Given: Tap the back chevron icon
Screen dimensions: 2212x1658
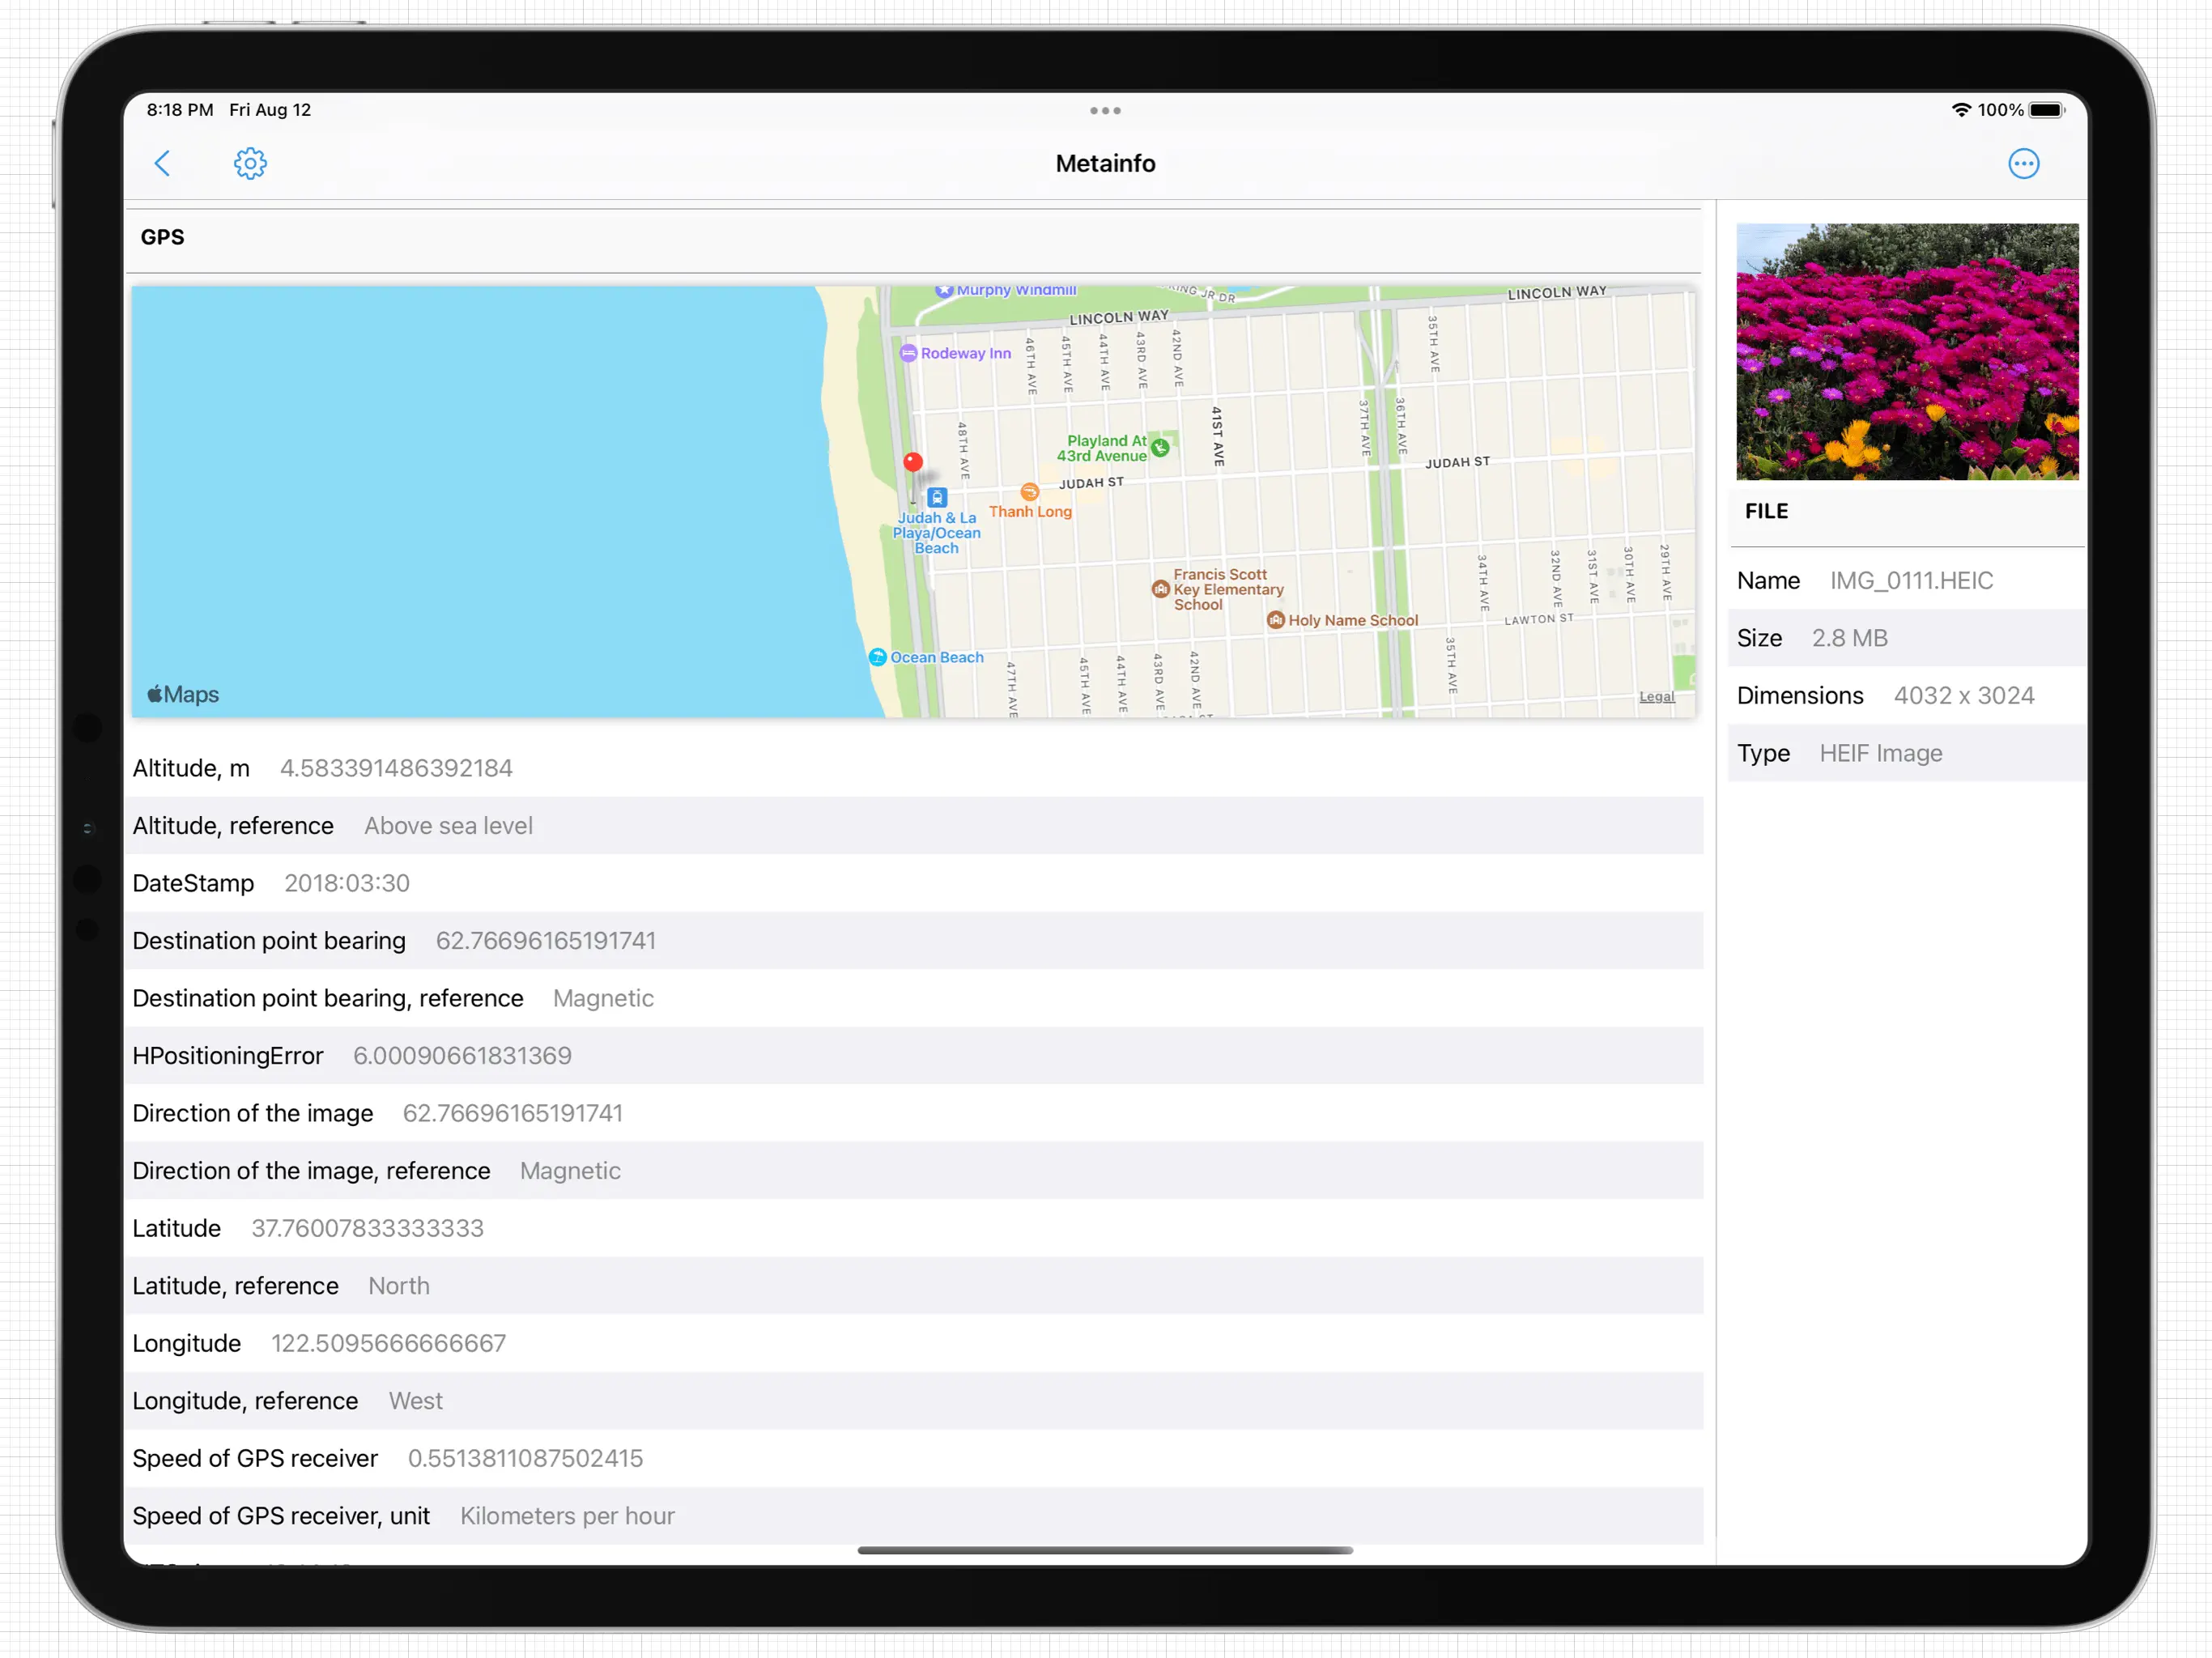Looking at the screenshot, I should tap(162, 163).
